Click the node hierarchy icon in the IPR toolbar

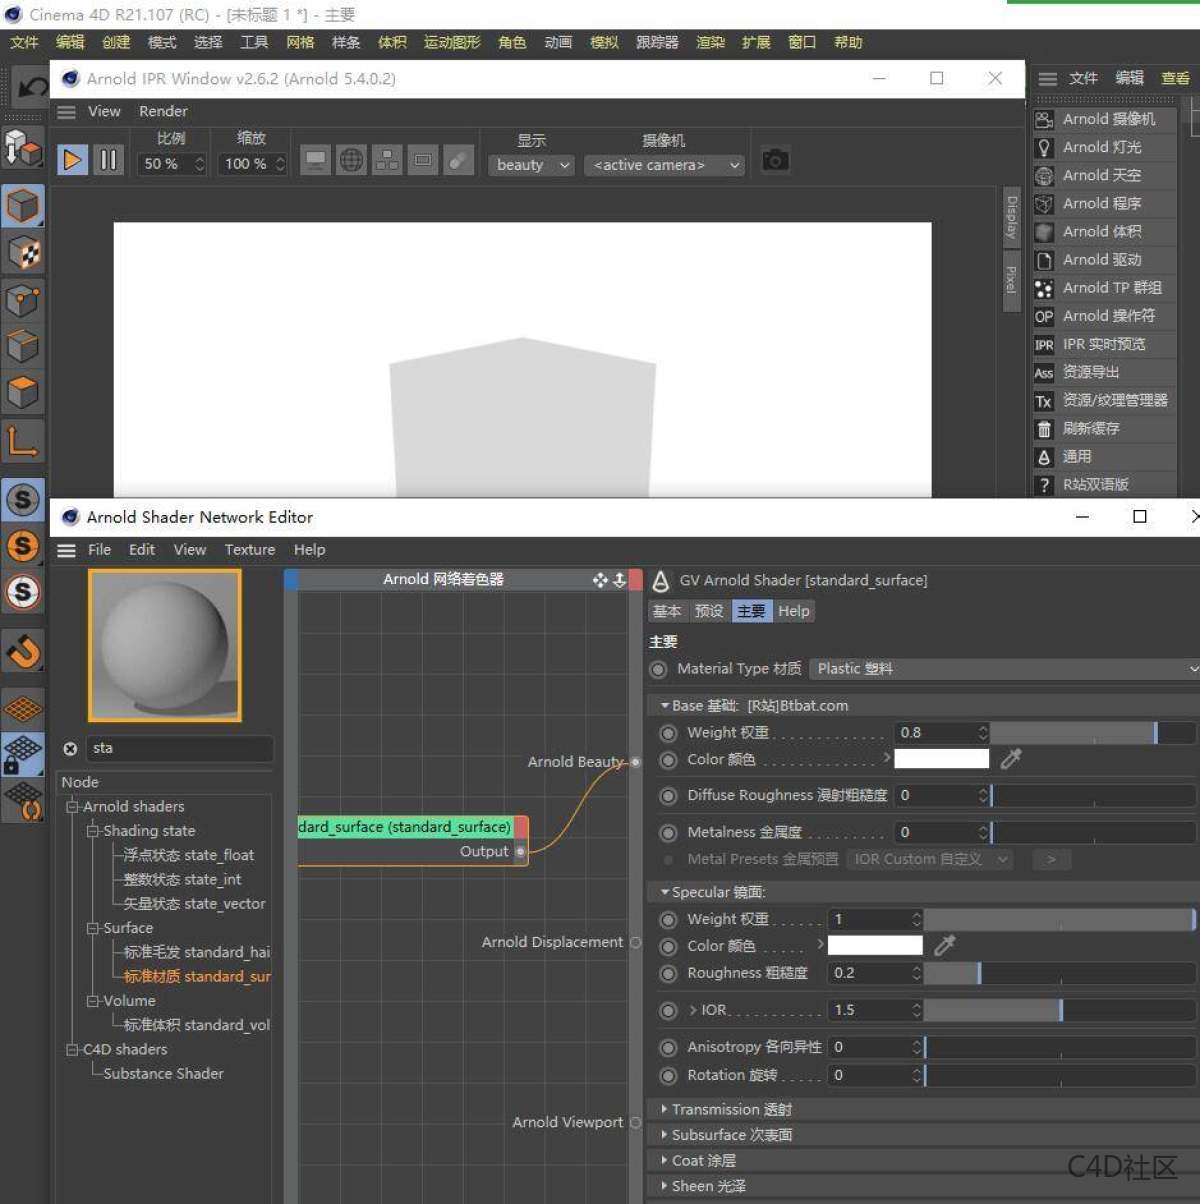pos(387,160)
